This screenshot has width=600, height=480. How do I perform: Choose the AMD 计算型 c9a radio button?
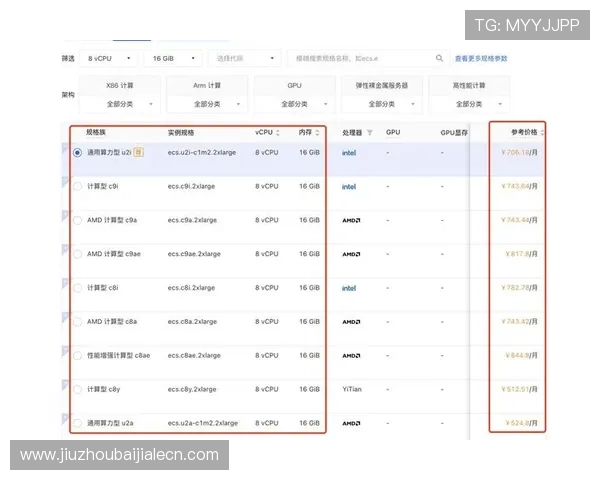pyautogui.click(x=77, y=220)
